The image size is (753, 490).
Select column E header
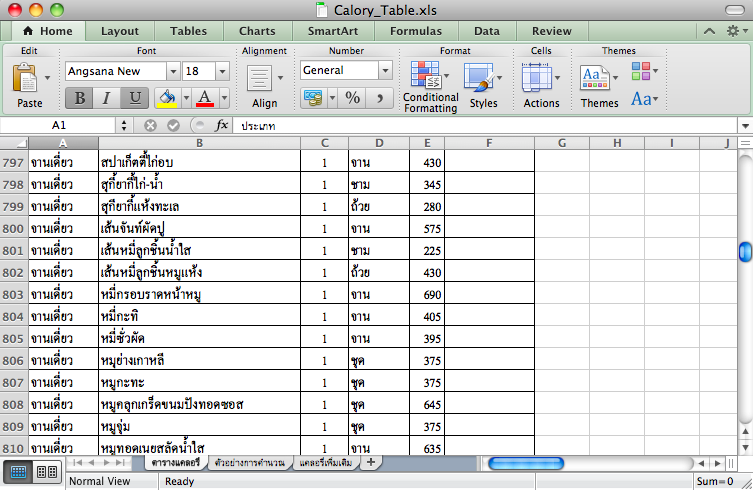coord(427,143)
